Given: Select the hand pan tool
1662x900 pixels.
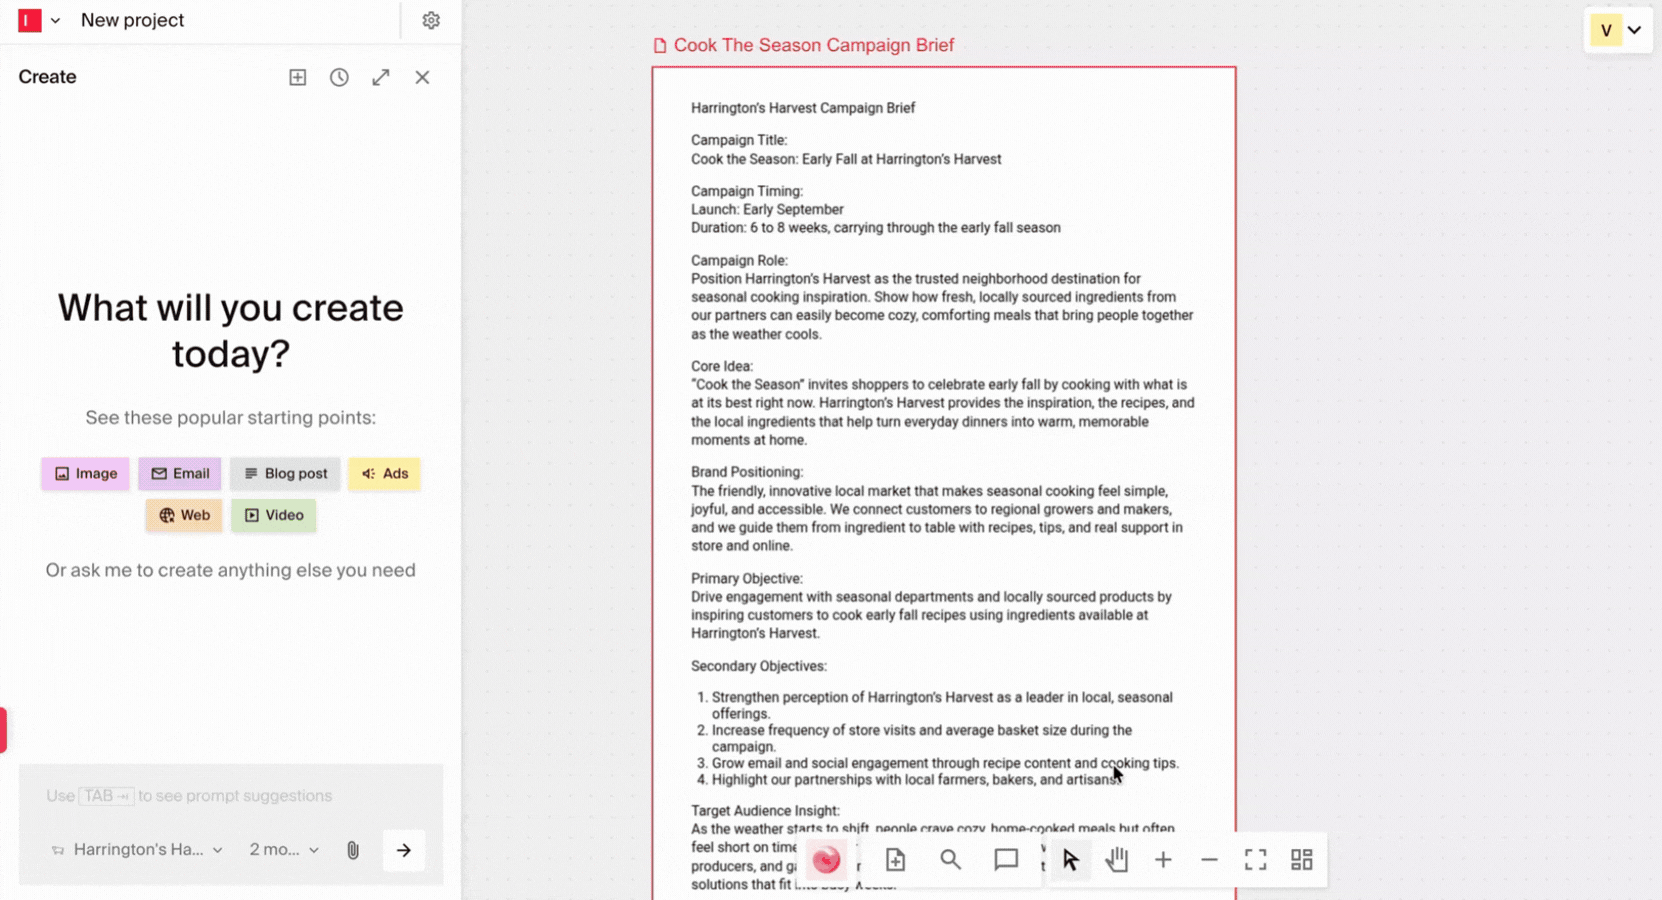Looking at the screenshot, I should (1117, 860).
